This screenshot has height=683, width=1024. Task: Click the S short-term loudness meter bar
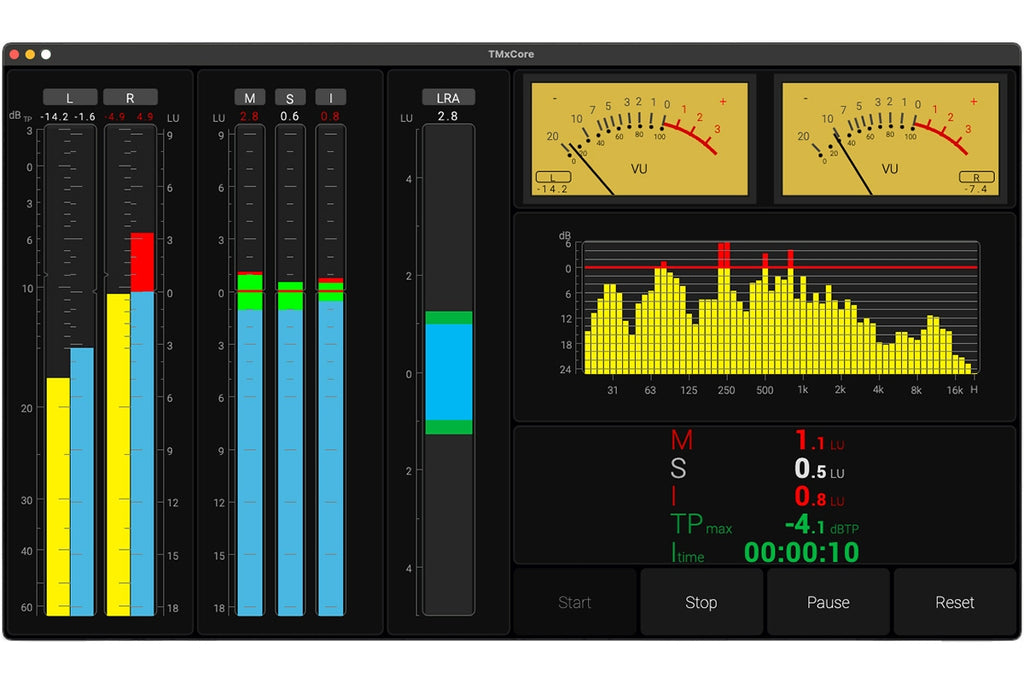[290, 370]
